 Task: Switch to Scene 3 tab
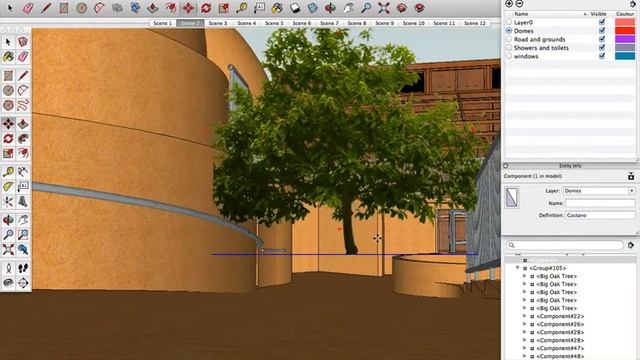(x=218, y=23)
